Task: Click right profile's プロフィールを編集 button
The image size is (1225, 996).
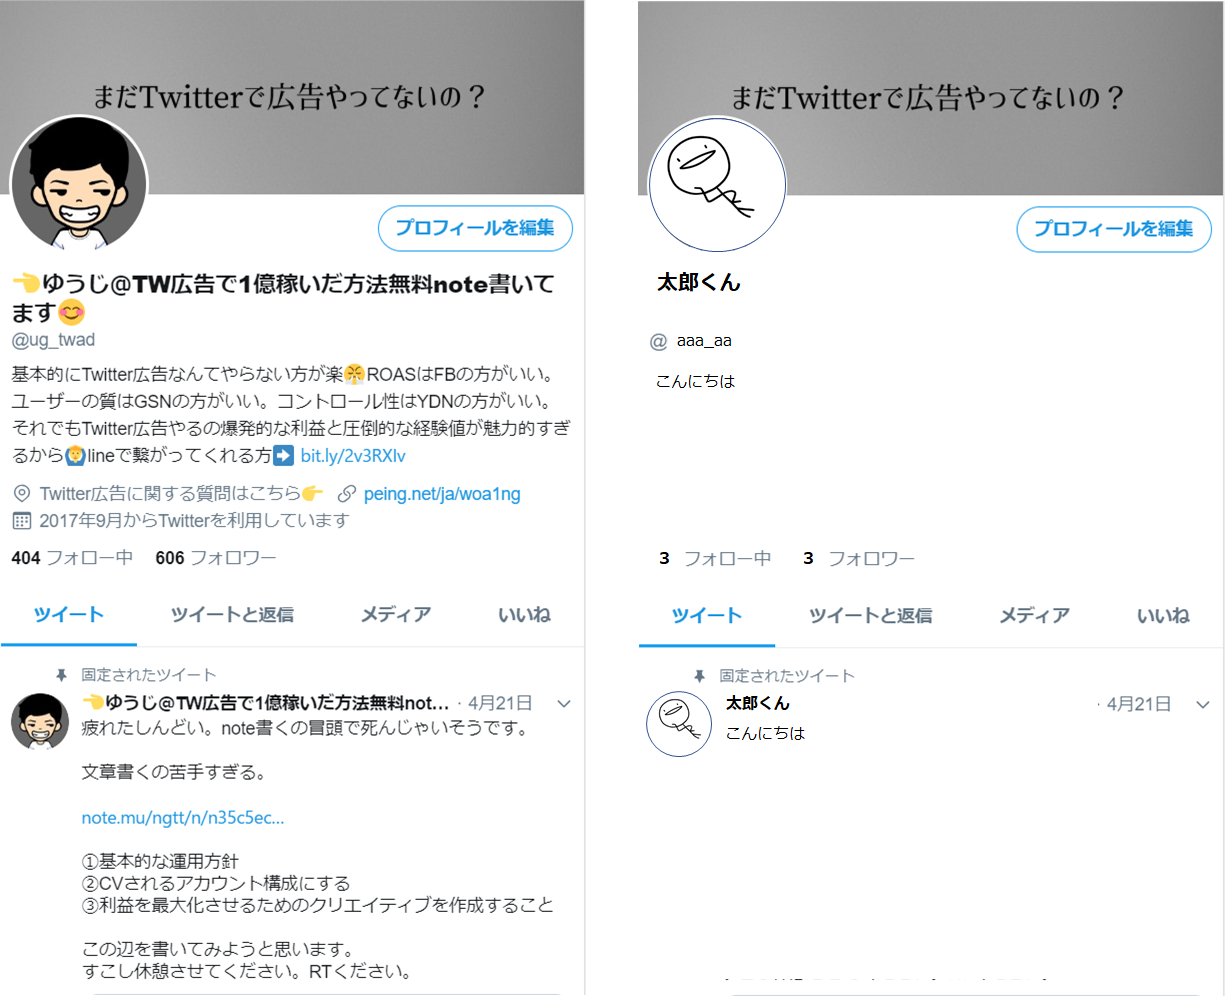Action: pos(1114,229)
